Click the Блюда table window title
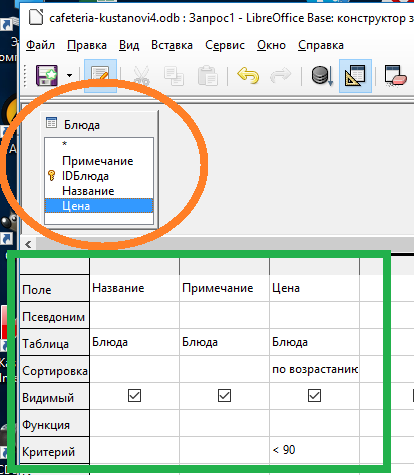Viewport: 414px width, 475px height. coord(82,125)
